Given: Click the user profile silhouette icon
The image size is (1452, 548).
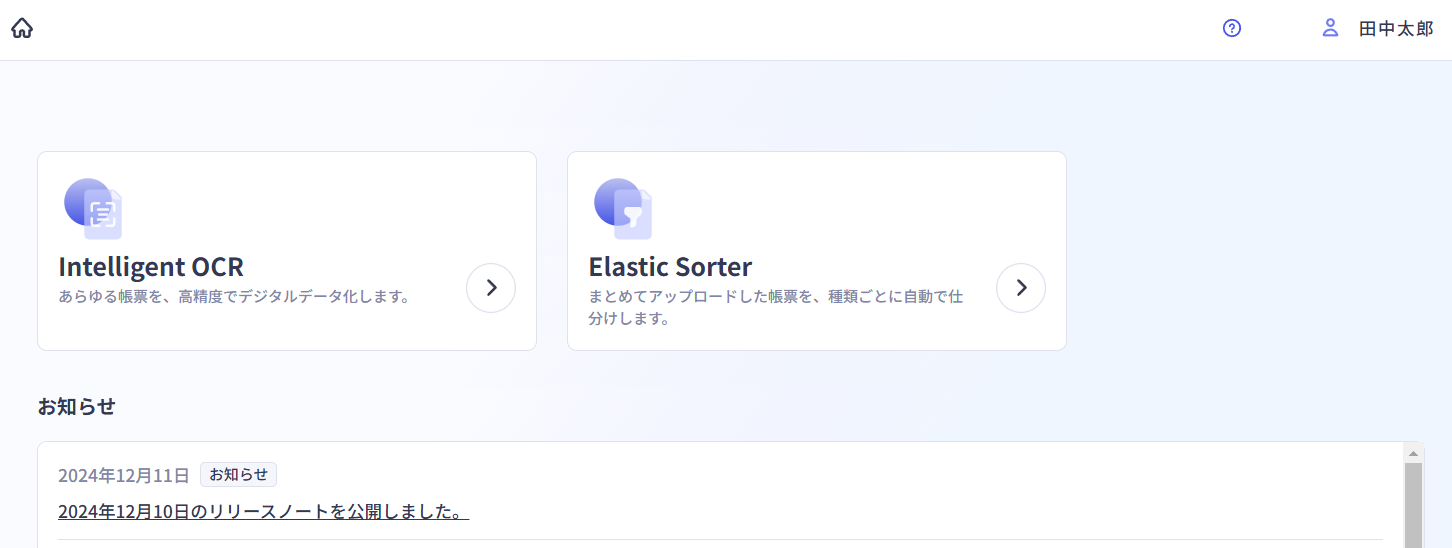Looking at the screenshot, I should pyautogui.click(x=1330, y=28).
